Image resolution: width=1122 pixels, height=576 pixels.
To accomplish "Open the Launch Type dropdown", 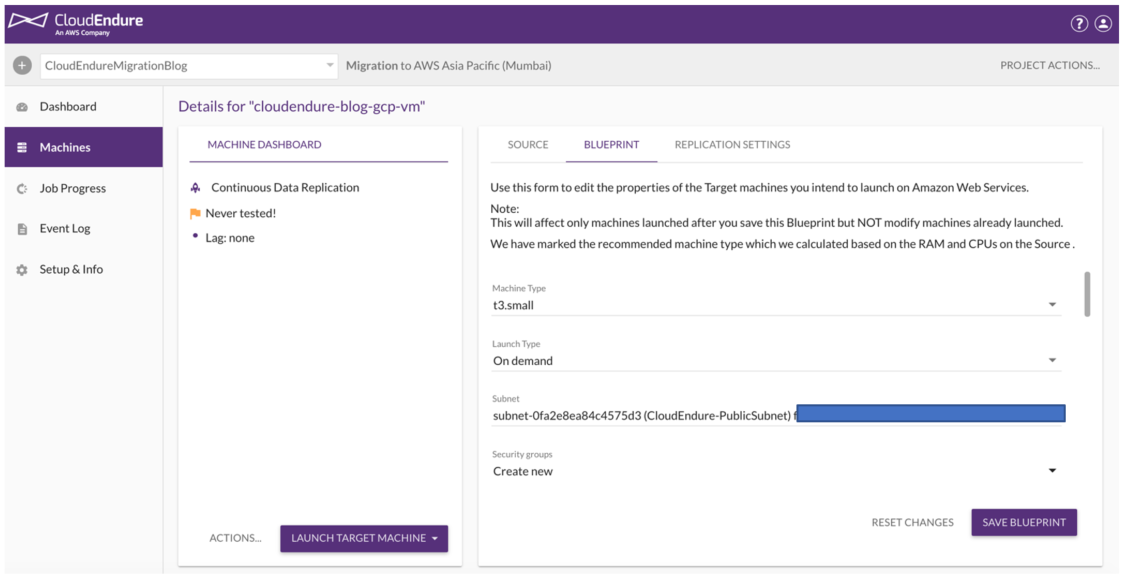I will (1052, 358).
